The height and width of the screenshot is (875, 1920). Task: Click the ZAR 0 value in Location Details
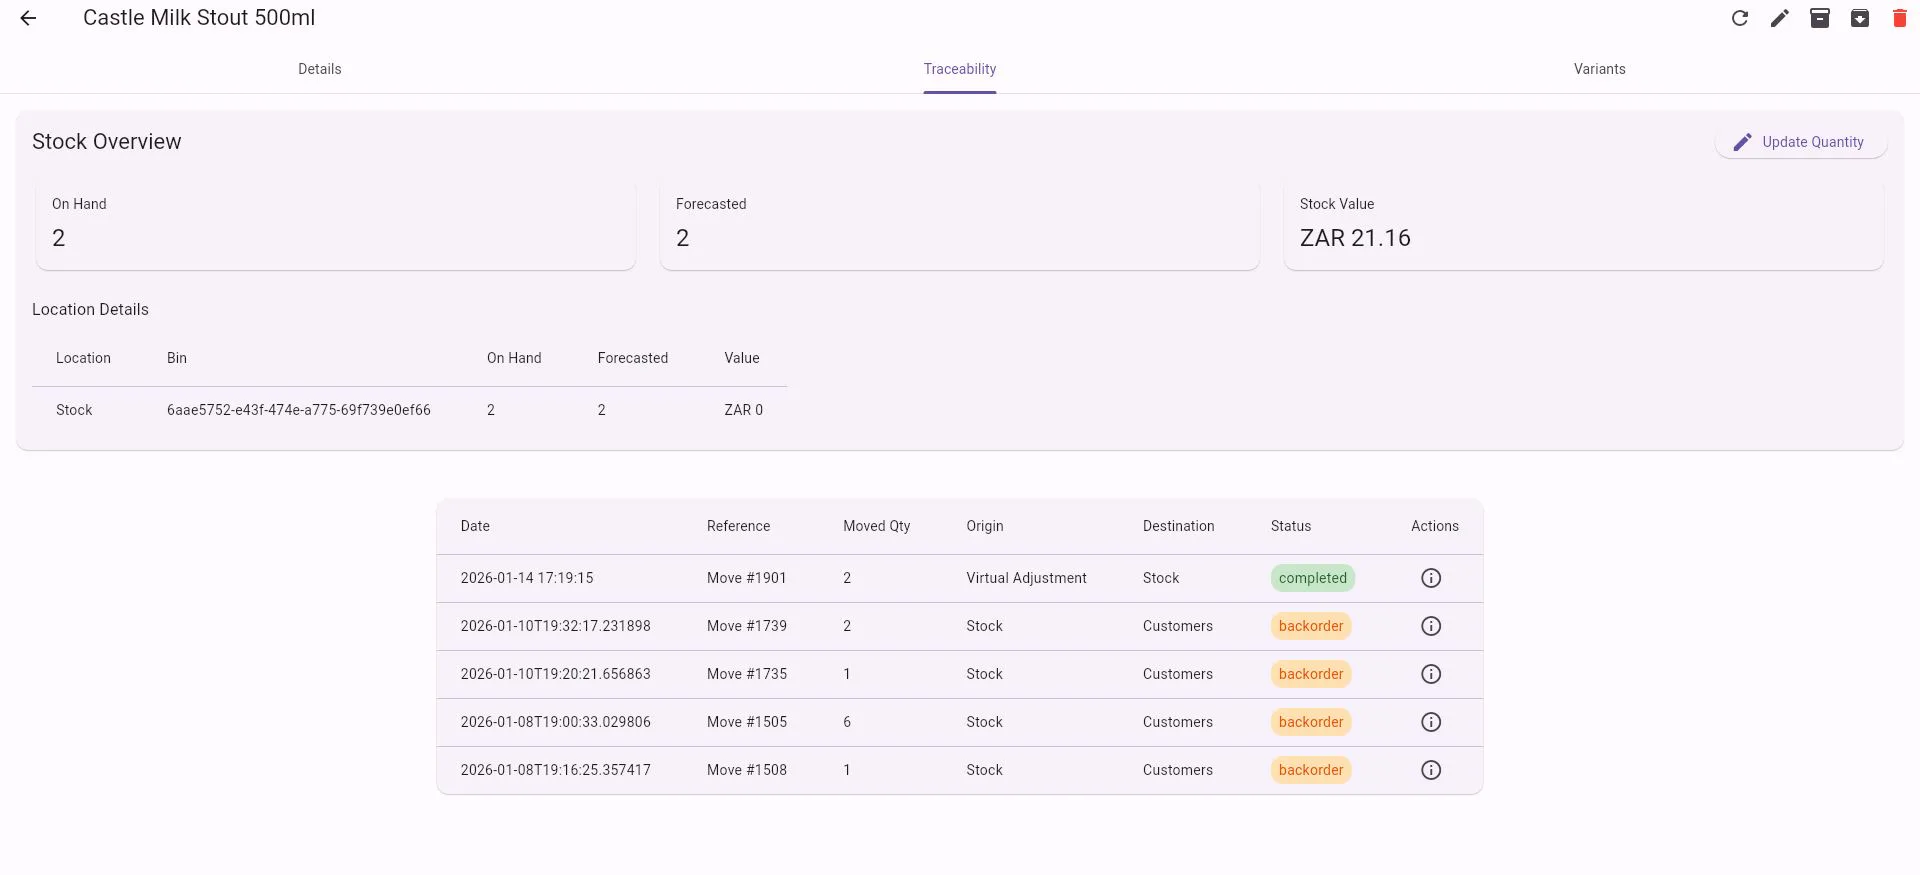pyautogui.click(x=744, y=410)
